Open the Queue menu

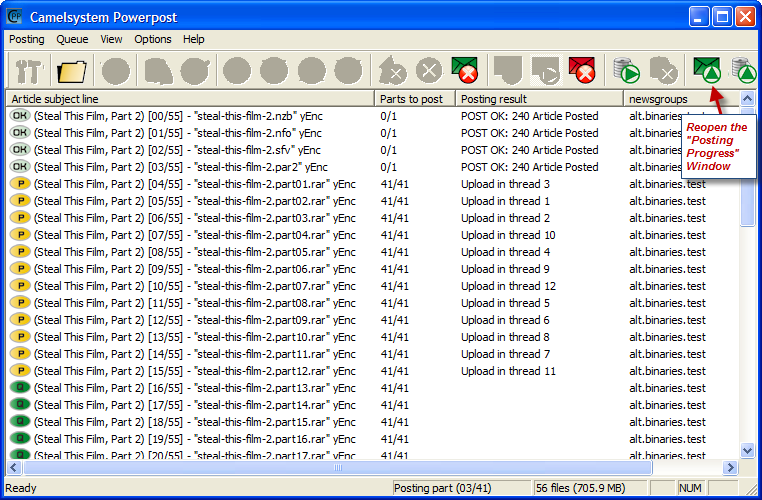pyautogui.click(x=72, y=39)
